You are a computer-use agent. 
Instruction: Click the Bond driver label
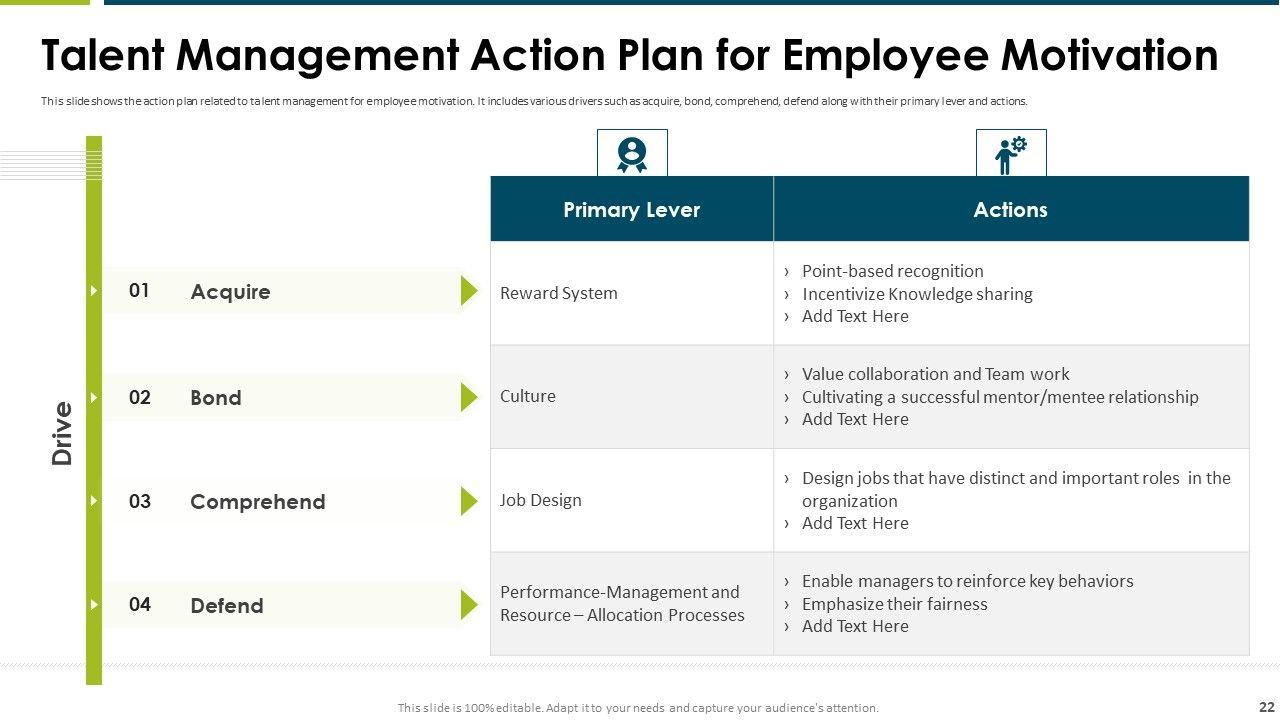[216, 398]
